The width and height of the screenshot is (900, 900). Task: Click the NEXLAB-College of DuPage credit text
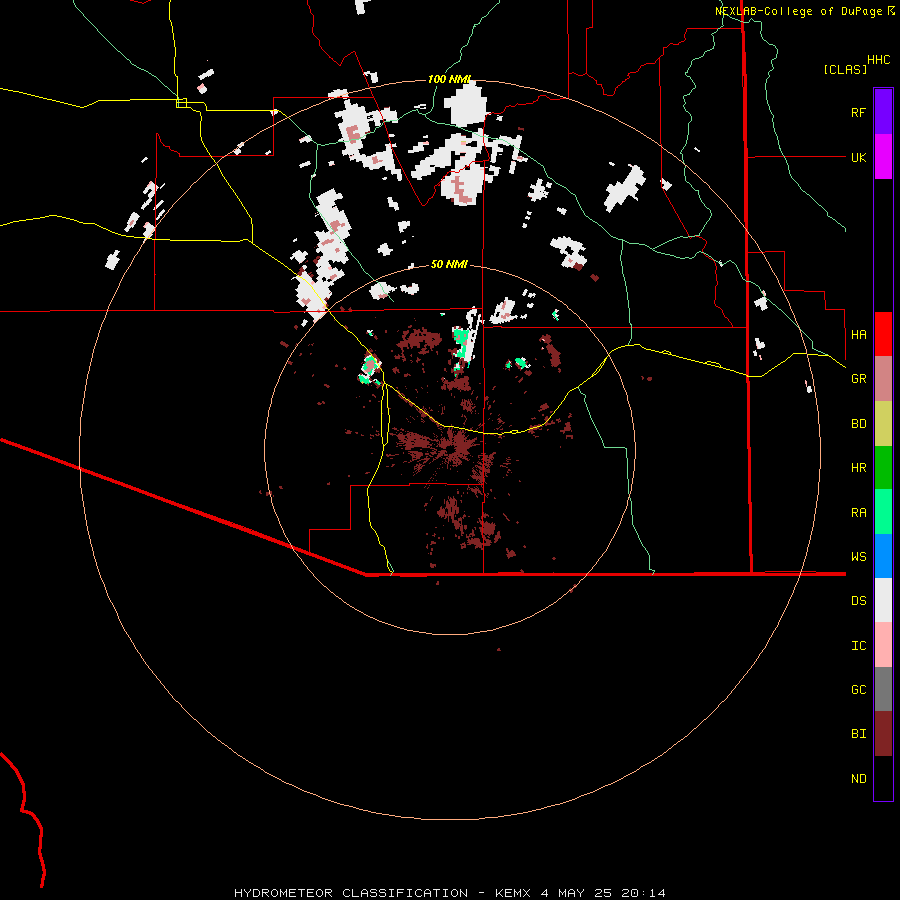[x=798, y=11]
